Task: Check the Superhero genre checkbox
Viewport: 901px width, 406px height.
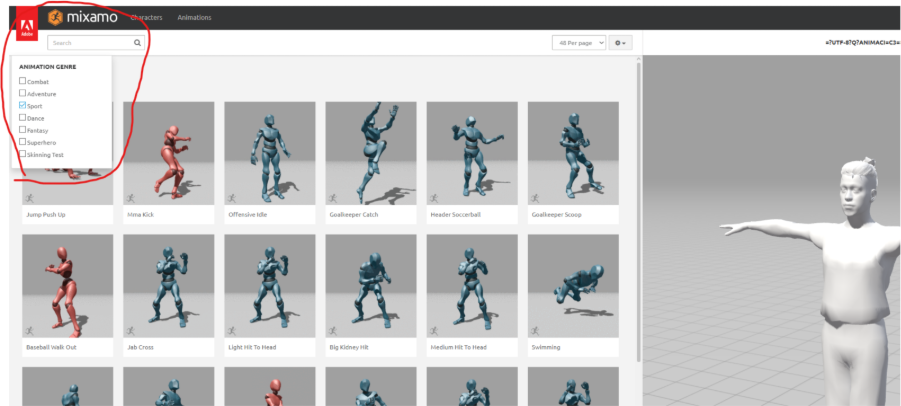Action: (x=23, y=142)
